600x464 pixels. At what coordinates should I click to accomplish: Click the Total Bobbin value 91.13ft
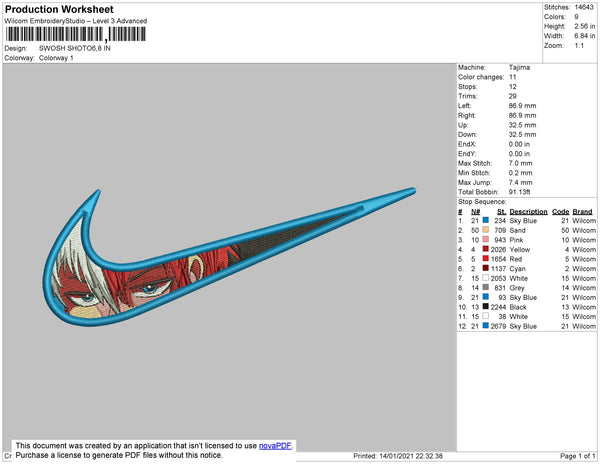point(519,192)
